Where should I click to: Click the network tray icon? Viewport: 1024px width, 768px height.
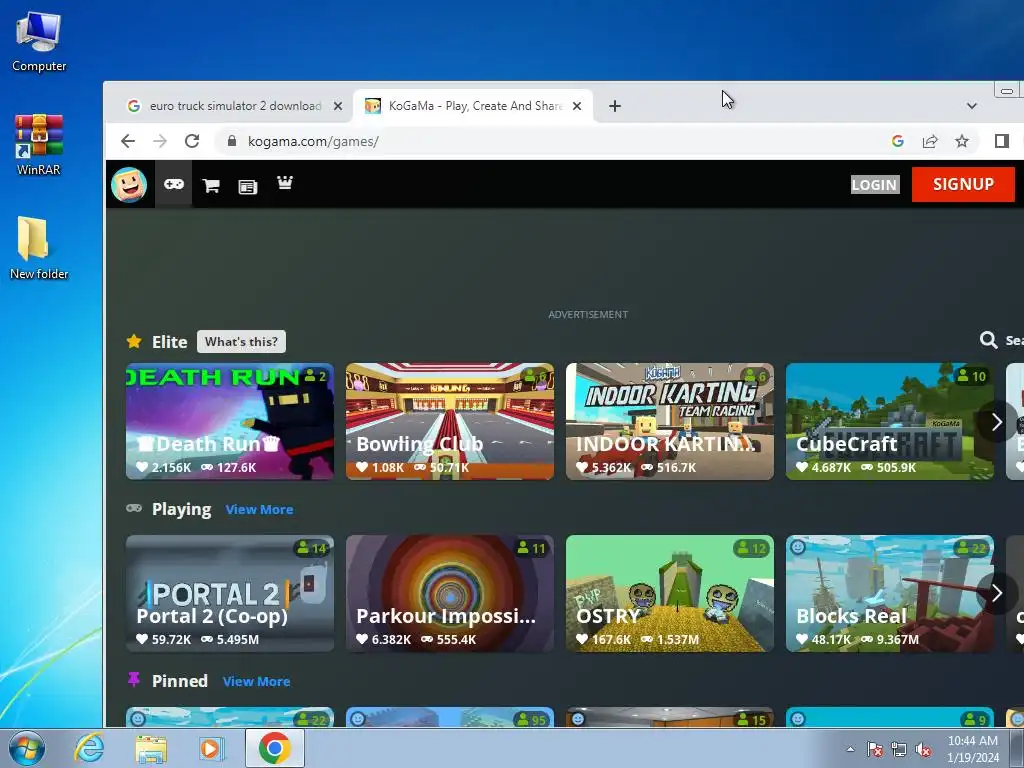coord(899,749)
